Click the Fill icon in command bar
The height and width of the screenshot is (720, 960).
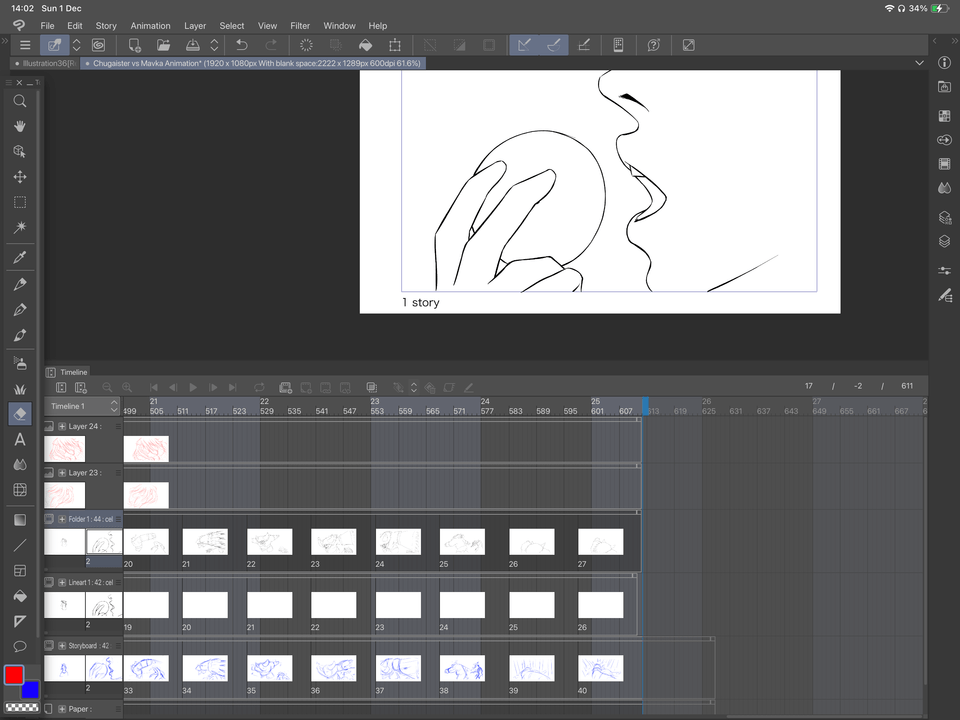click(x=365, y=45)
